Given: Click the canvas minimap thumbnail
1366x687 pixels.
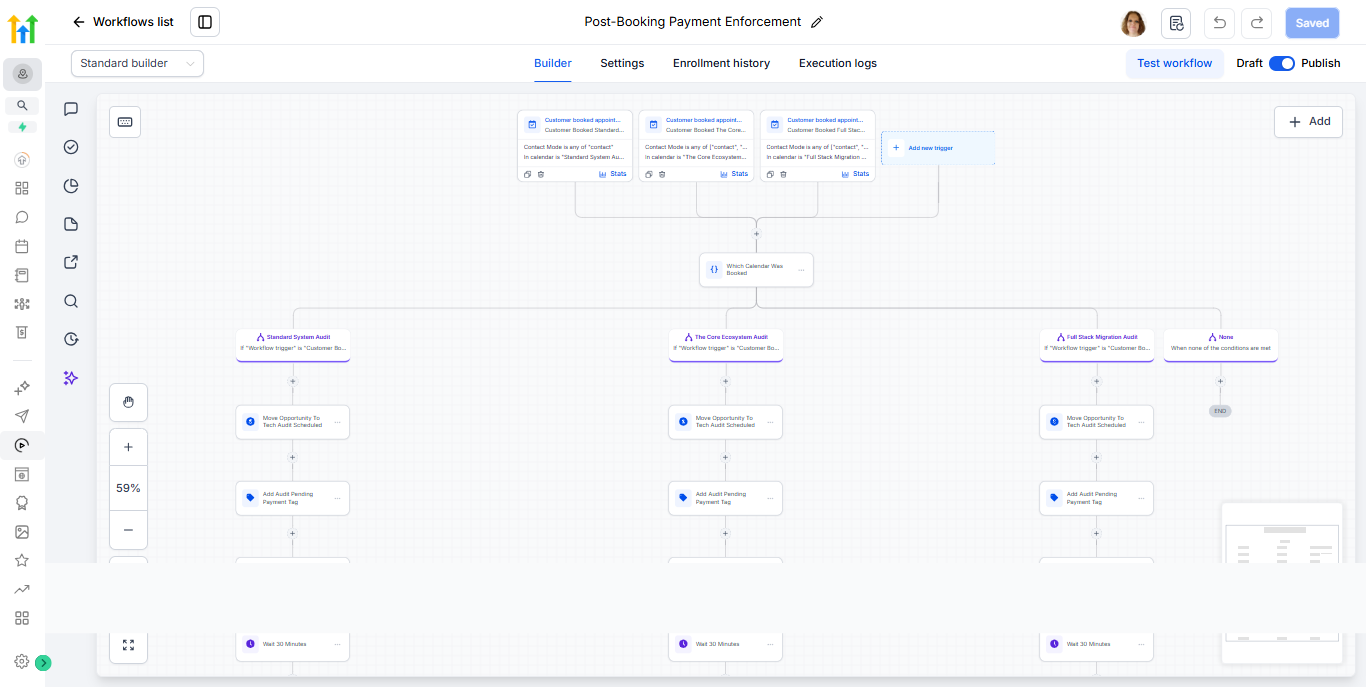Looking at the screenshot, I should tap(1281, 583).
